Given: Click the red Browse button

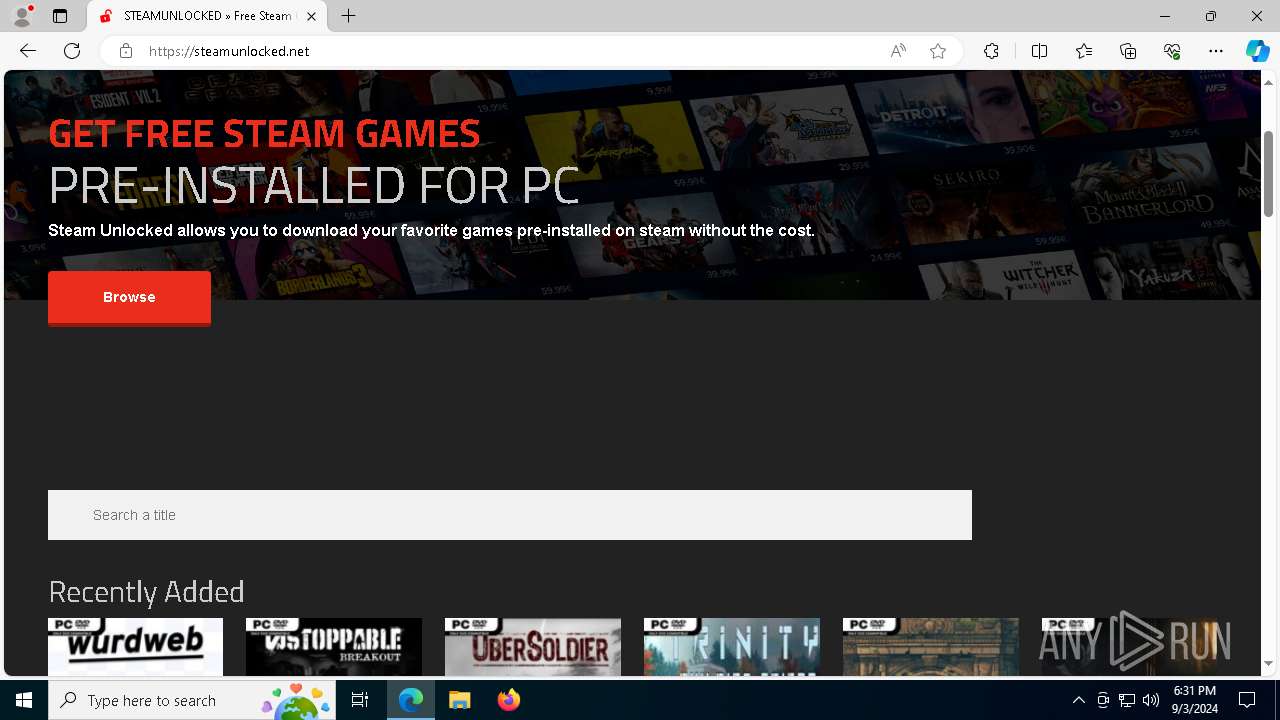Looking at the screenshot, I should click(x=129, y=298).
